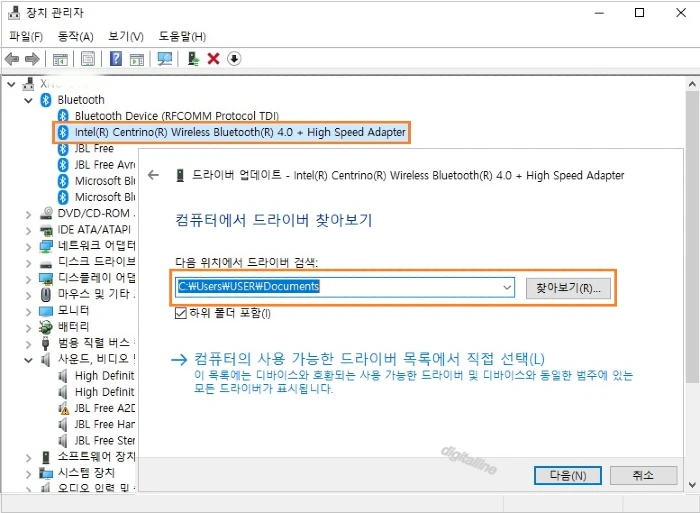Expand the 모니터 category
700x513 pixels.
(29, 312)
